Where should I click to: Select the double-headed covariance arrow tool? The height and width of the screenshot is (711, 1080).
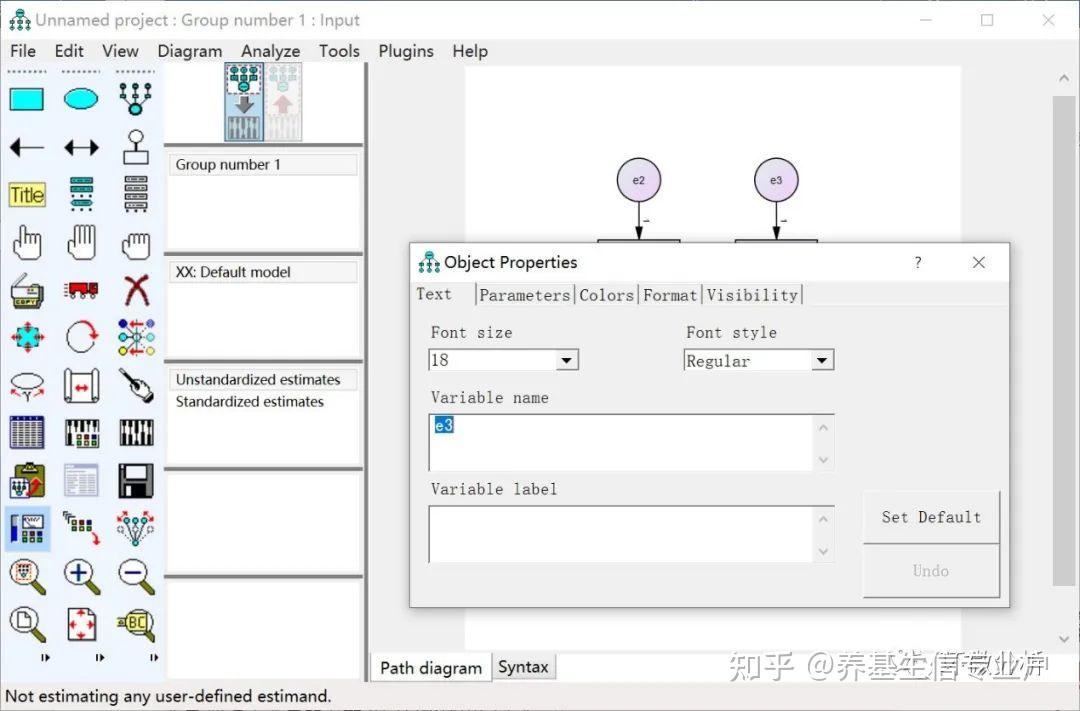[x=81, y=146]
